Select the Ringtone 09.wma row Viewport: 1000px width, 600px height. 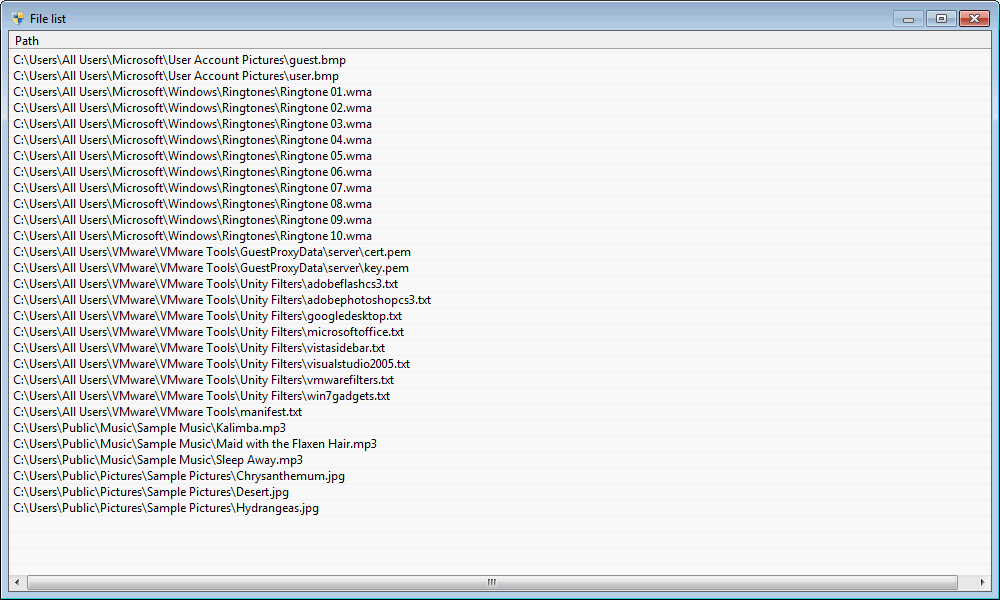500,219
